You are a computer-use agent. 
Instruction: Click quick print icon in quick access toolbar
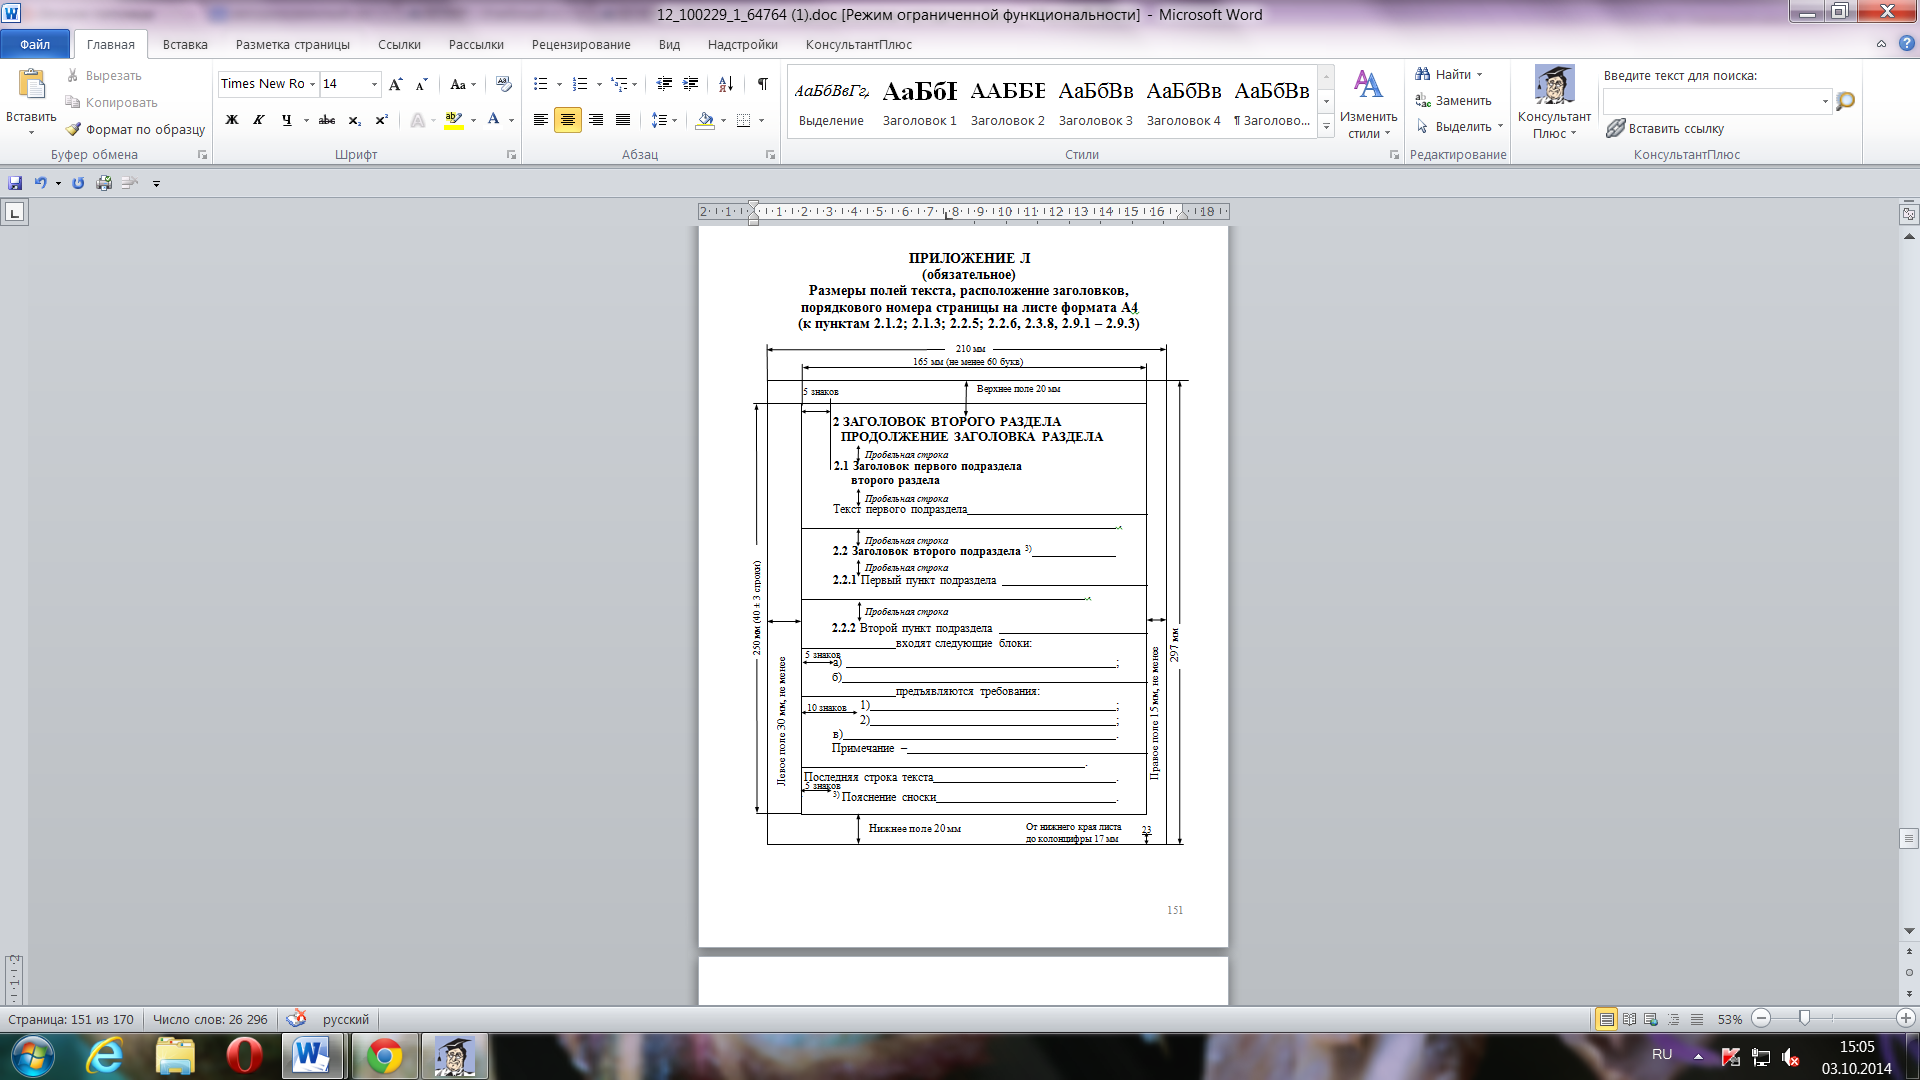point(104,183)
